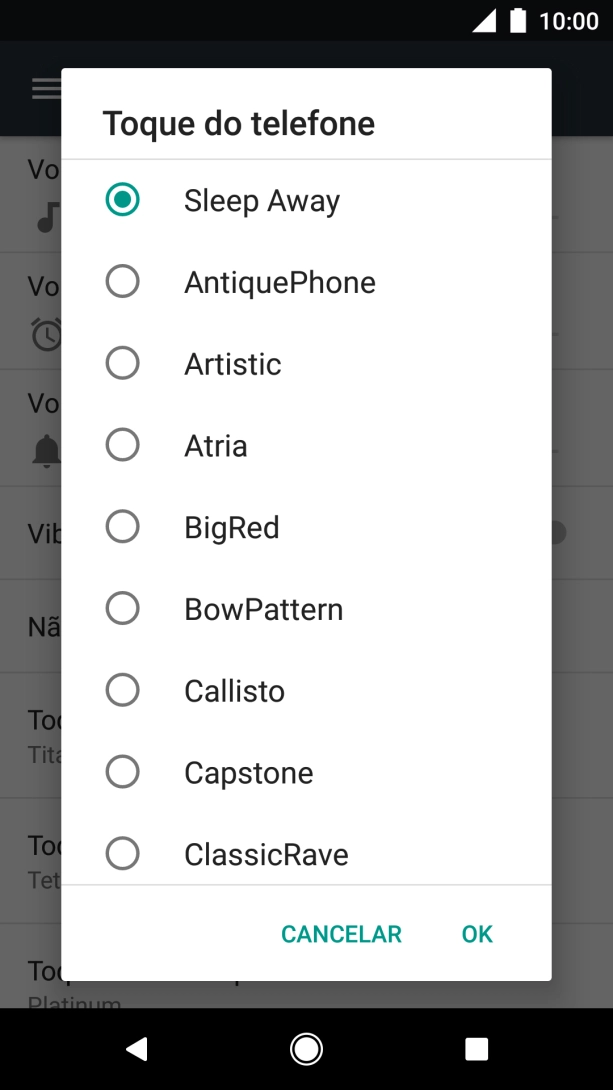Viewport: 613px width, 1090px height.
Task: Choose the AntiquePhone radio button
Action: pyautogui.click(x=122, y=282)
